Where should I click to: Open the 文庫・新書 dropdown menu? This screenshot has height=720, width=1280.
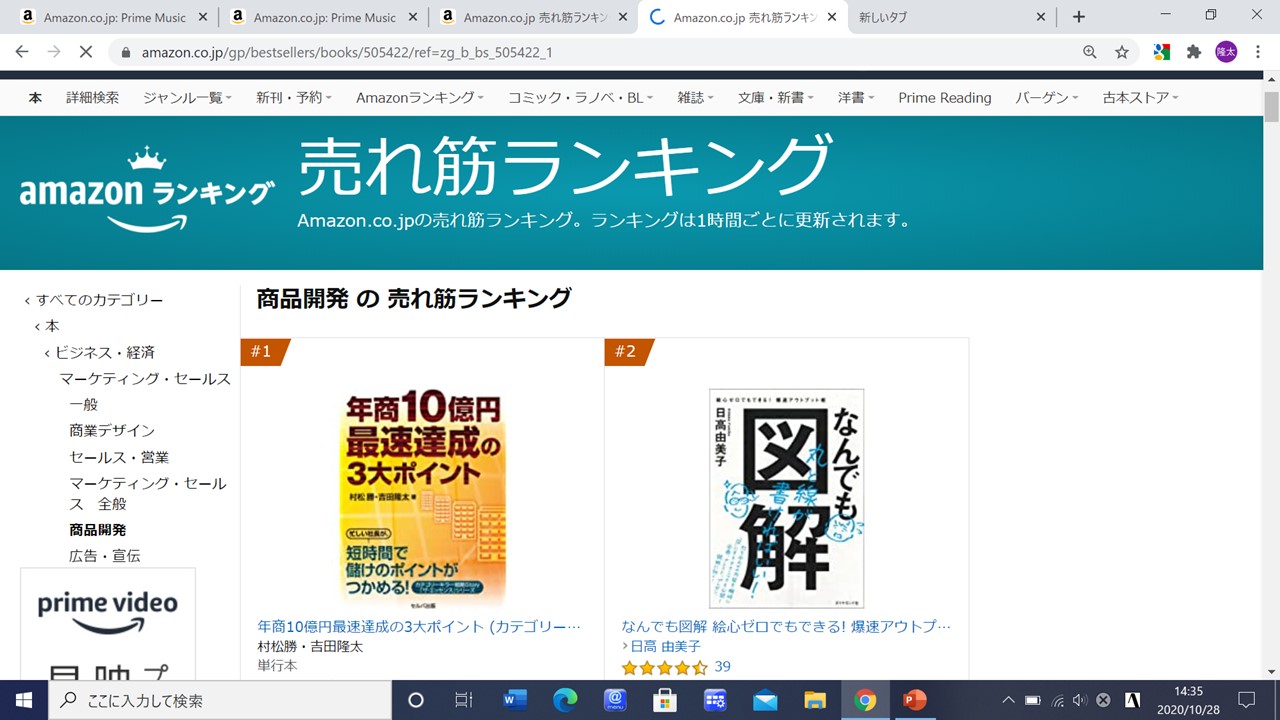point(776,97)
